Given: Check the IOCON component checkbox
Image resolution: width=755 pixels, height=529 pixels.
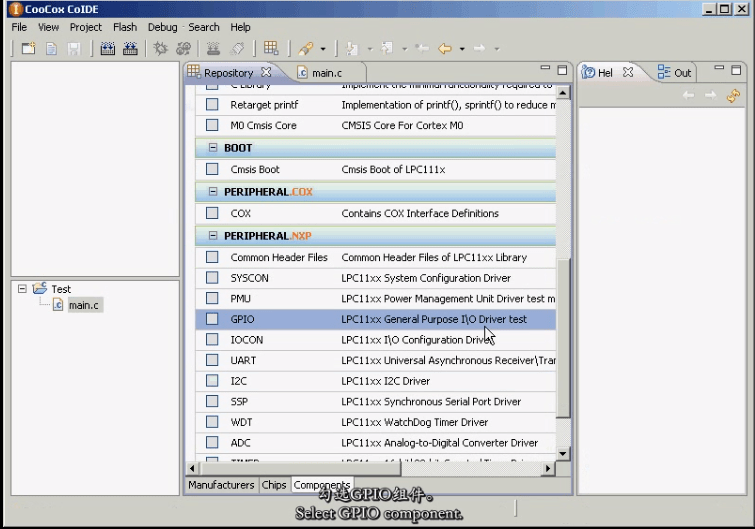Looking at the screenshot, I should coord(212,339).
